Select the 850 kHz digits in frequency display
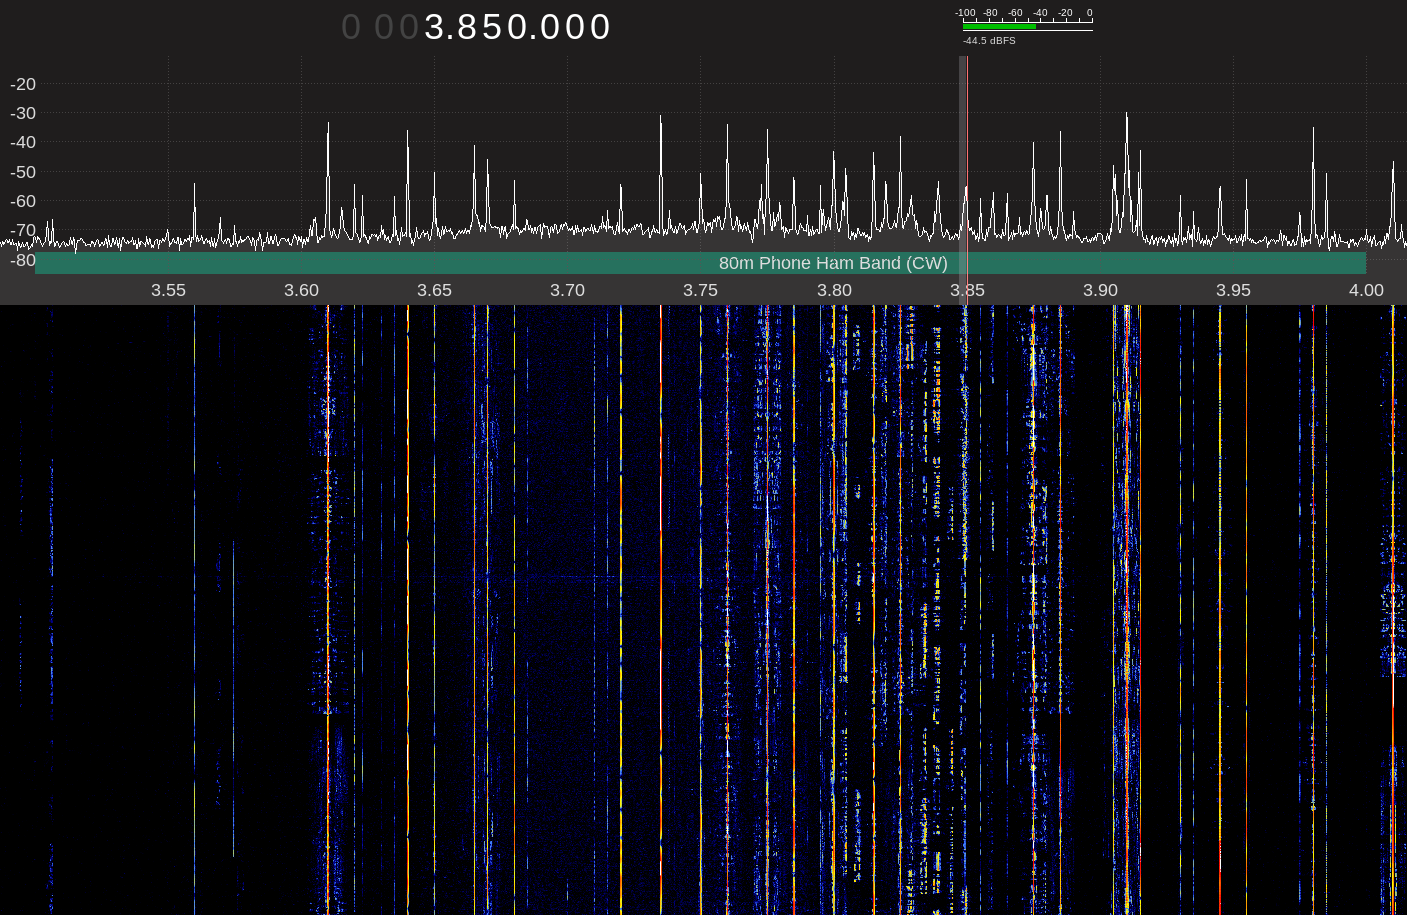Screen dimensions: 1407x915 pos(491,27)
